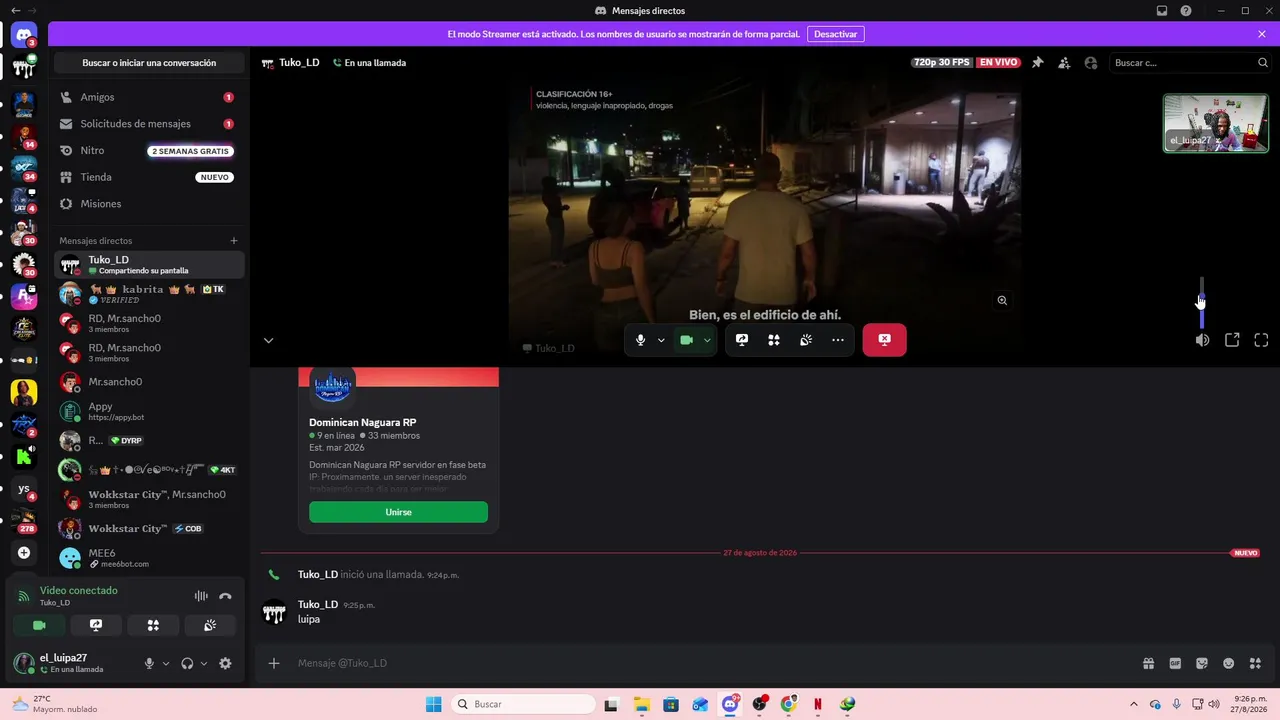Open File Explorer from the taskbar
This screenshot has width=1280, height=720.
(641, 704)
